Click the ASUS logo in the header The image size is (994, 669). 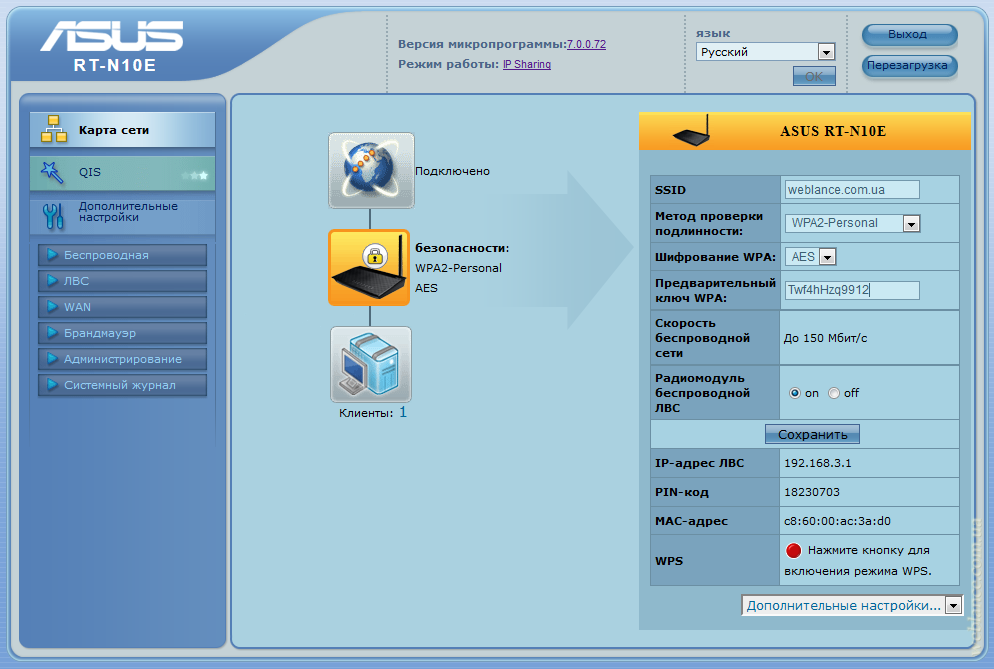coord(112,36)
